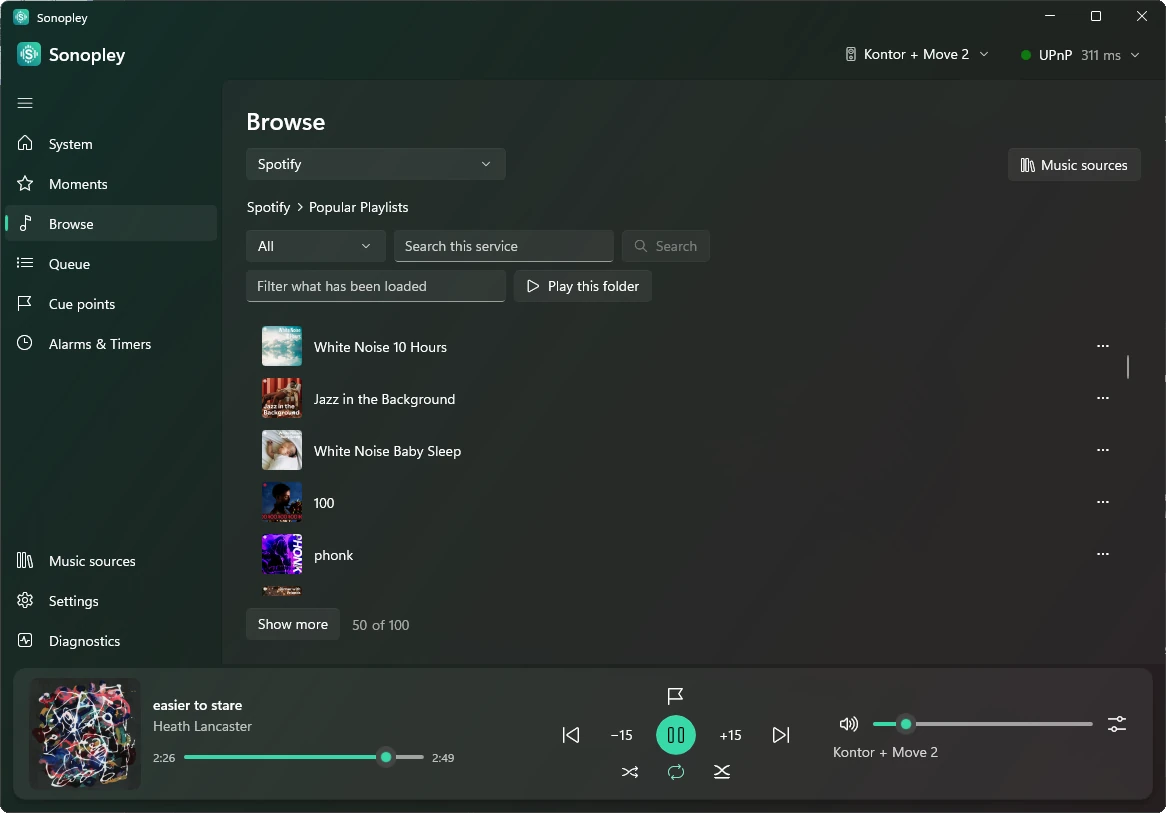Open more options for the 100 playlist

click(1103, 502)
